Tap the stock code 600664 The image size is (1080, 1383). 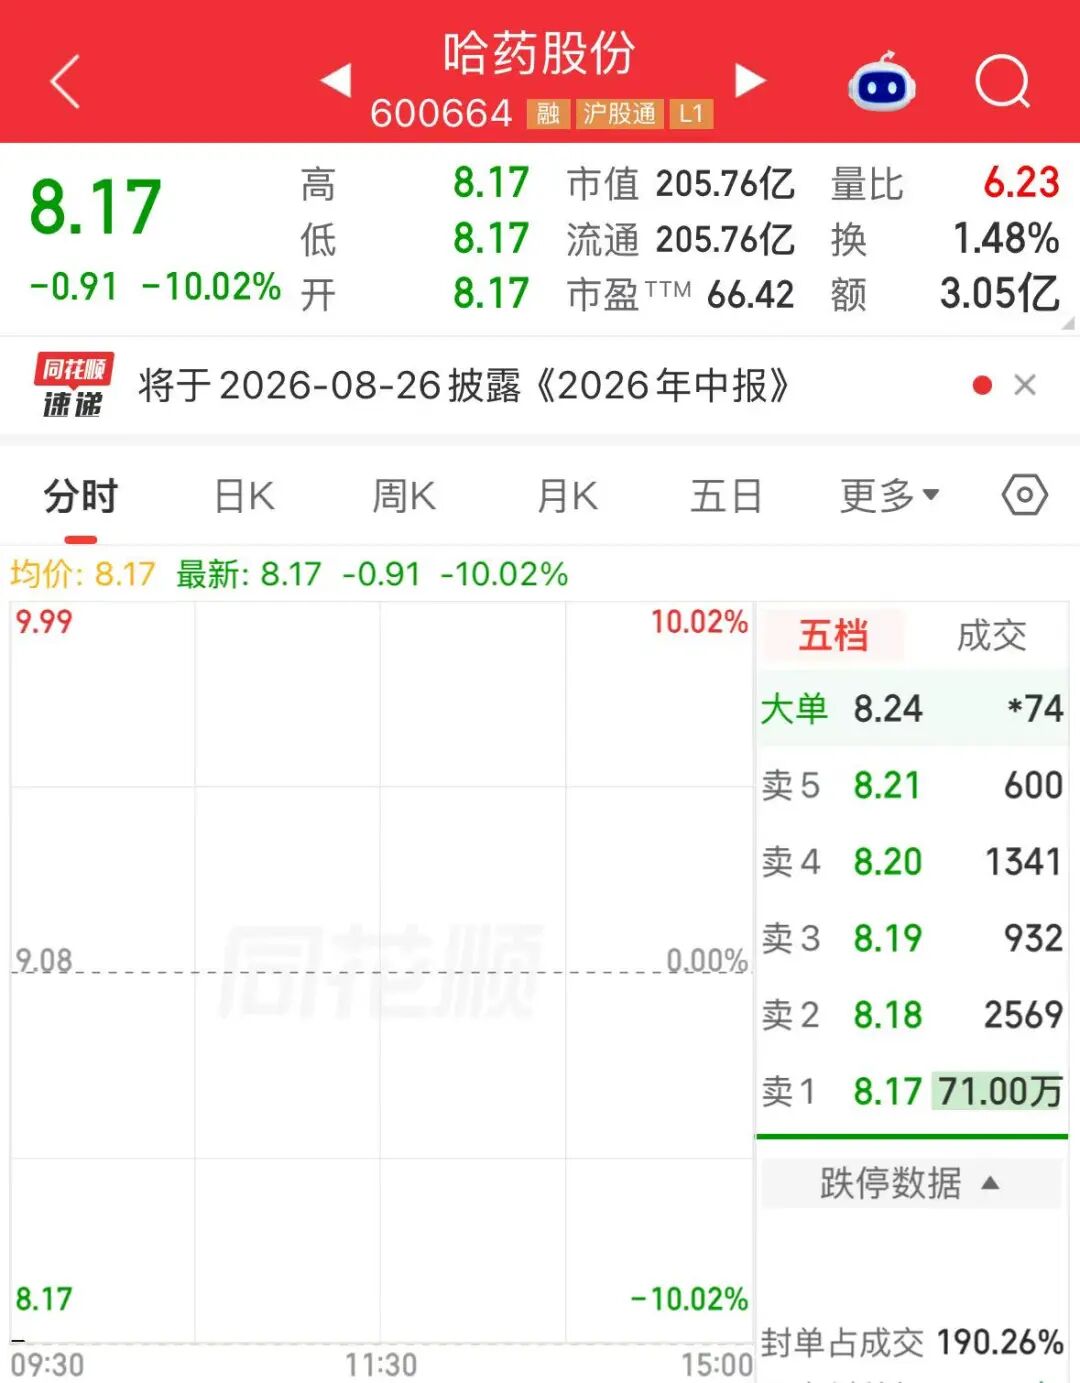(x=441, y=114)
